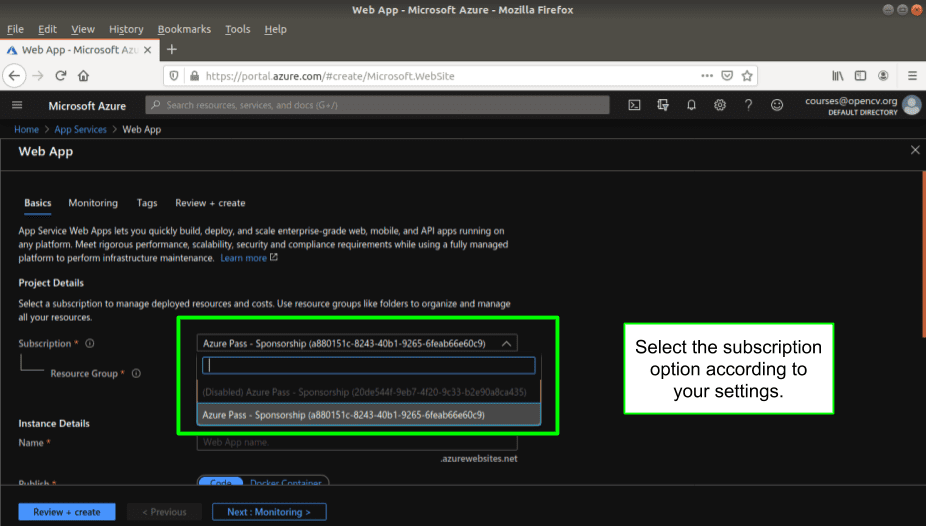This screenshot has height=526, width=927.
Task: Open the Firefox account icon in toolbar
Action: pyautogui.click(x=883, y=76)
